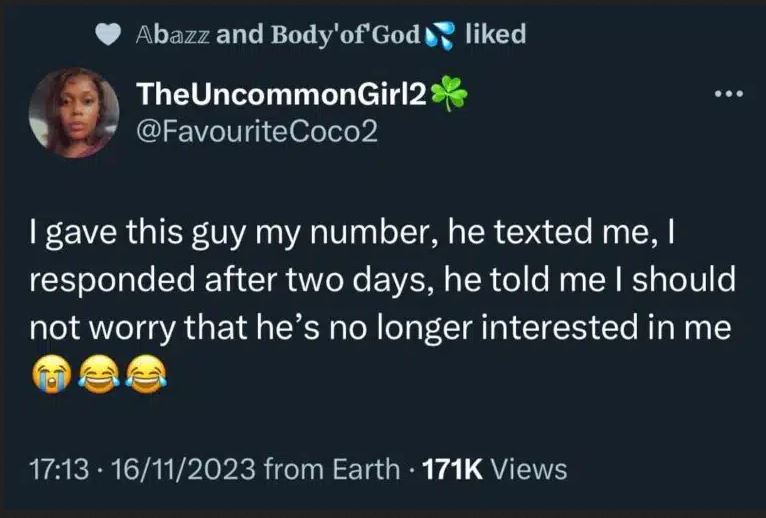Click tweet line starting 'responded after two days'

[x=383, y=282]
